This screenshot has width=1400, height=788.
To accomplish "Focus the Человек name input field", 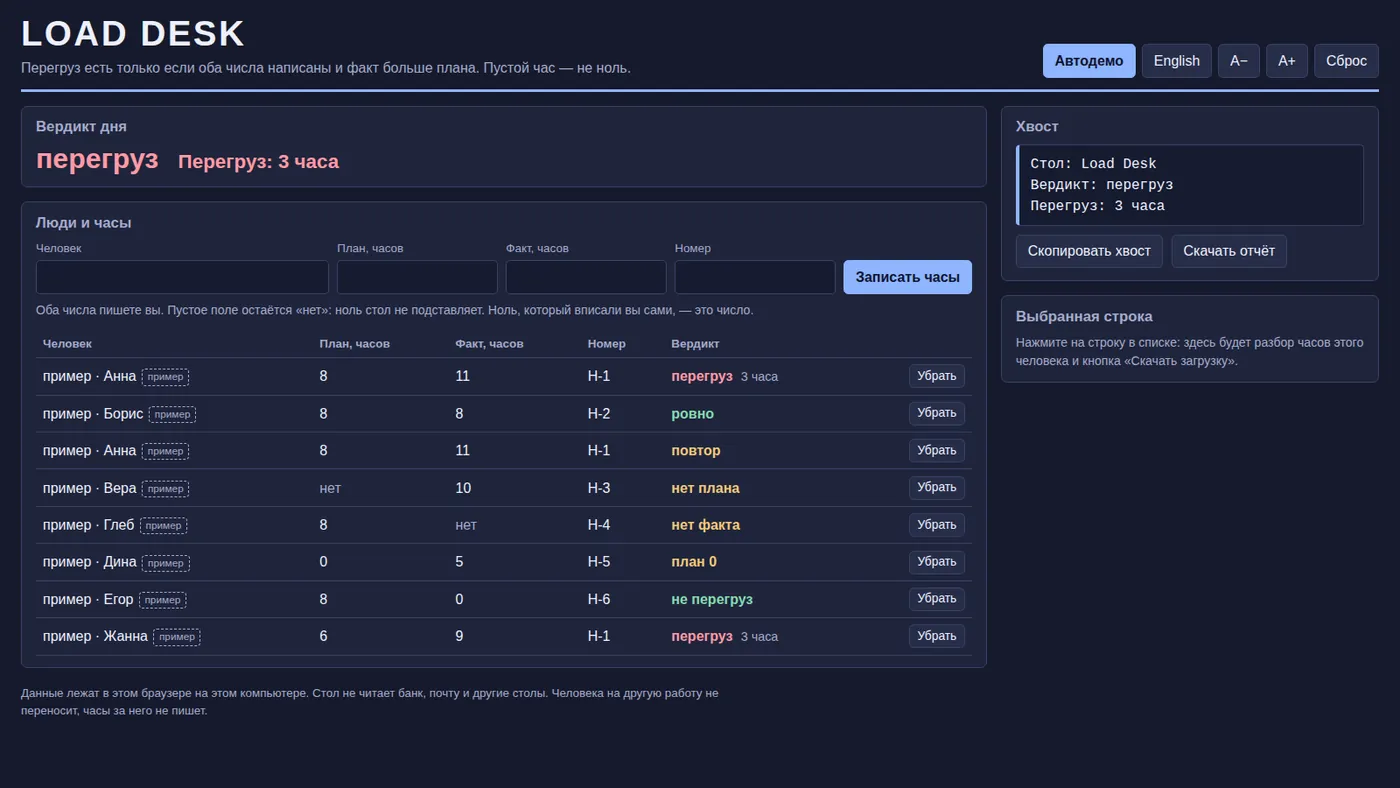I will pos(182,277).
